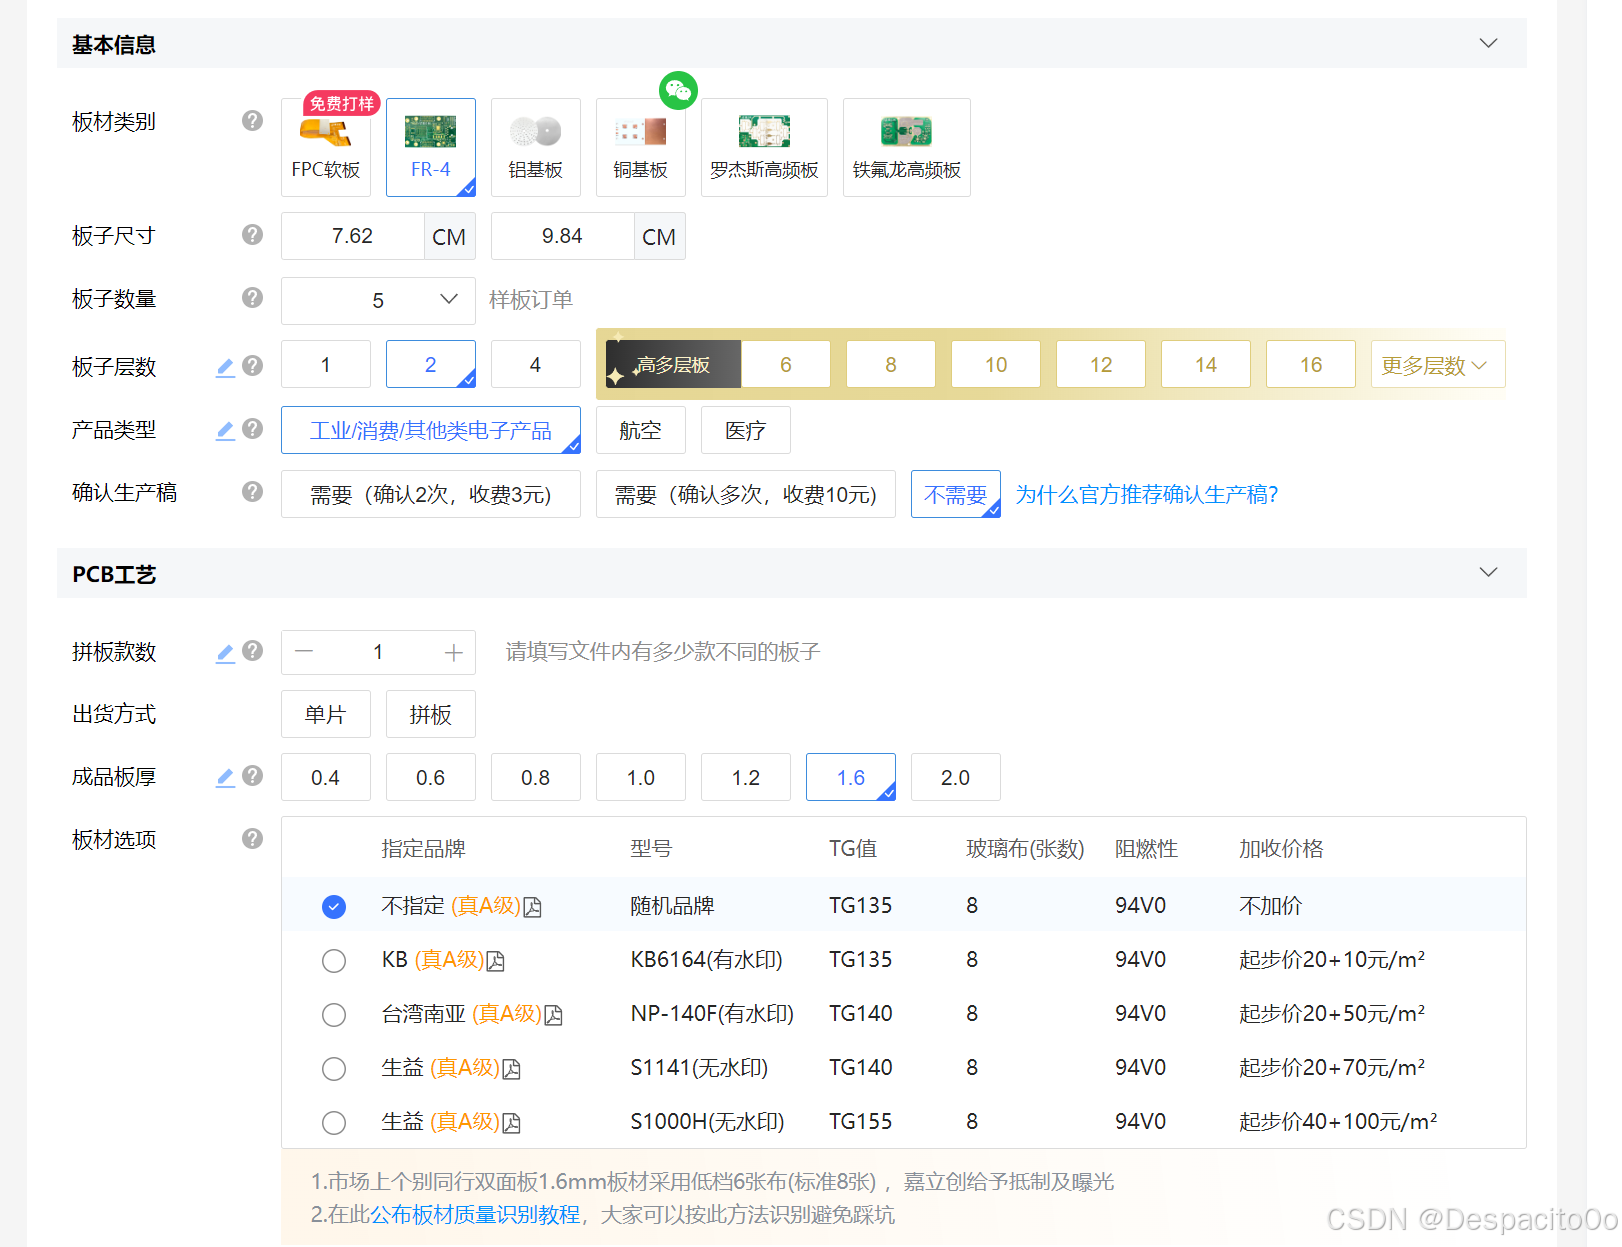The image size is (1622, 1247).
Task: Open help icon for 板子层数
Action: tap(253, 366)
